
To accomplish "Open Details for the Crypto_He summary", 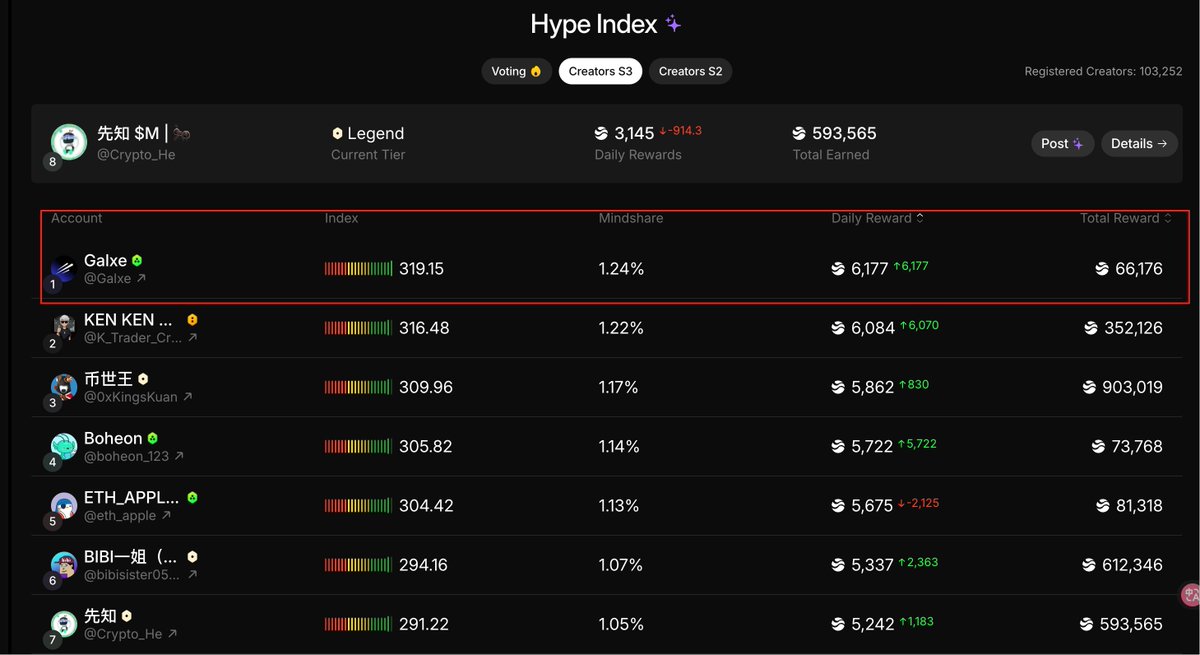I will coord(1139,144).
